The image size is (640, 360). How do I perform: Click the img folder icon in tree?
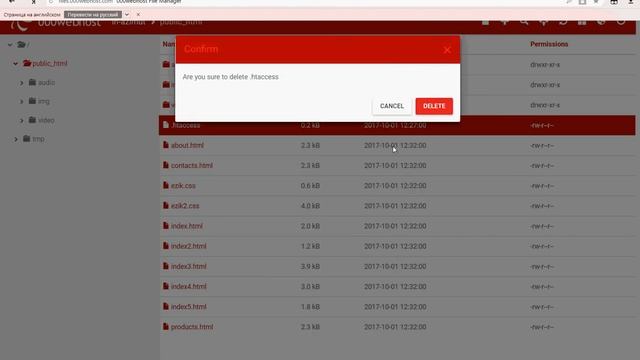[x=32, y=101]
